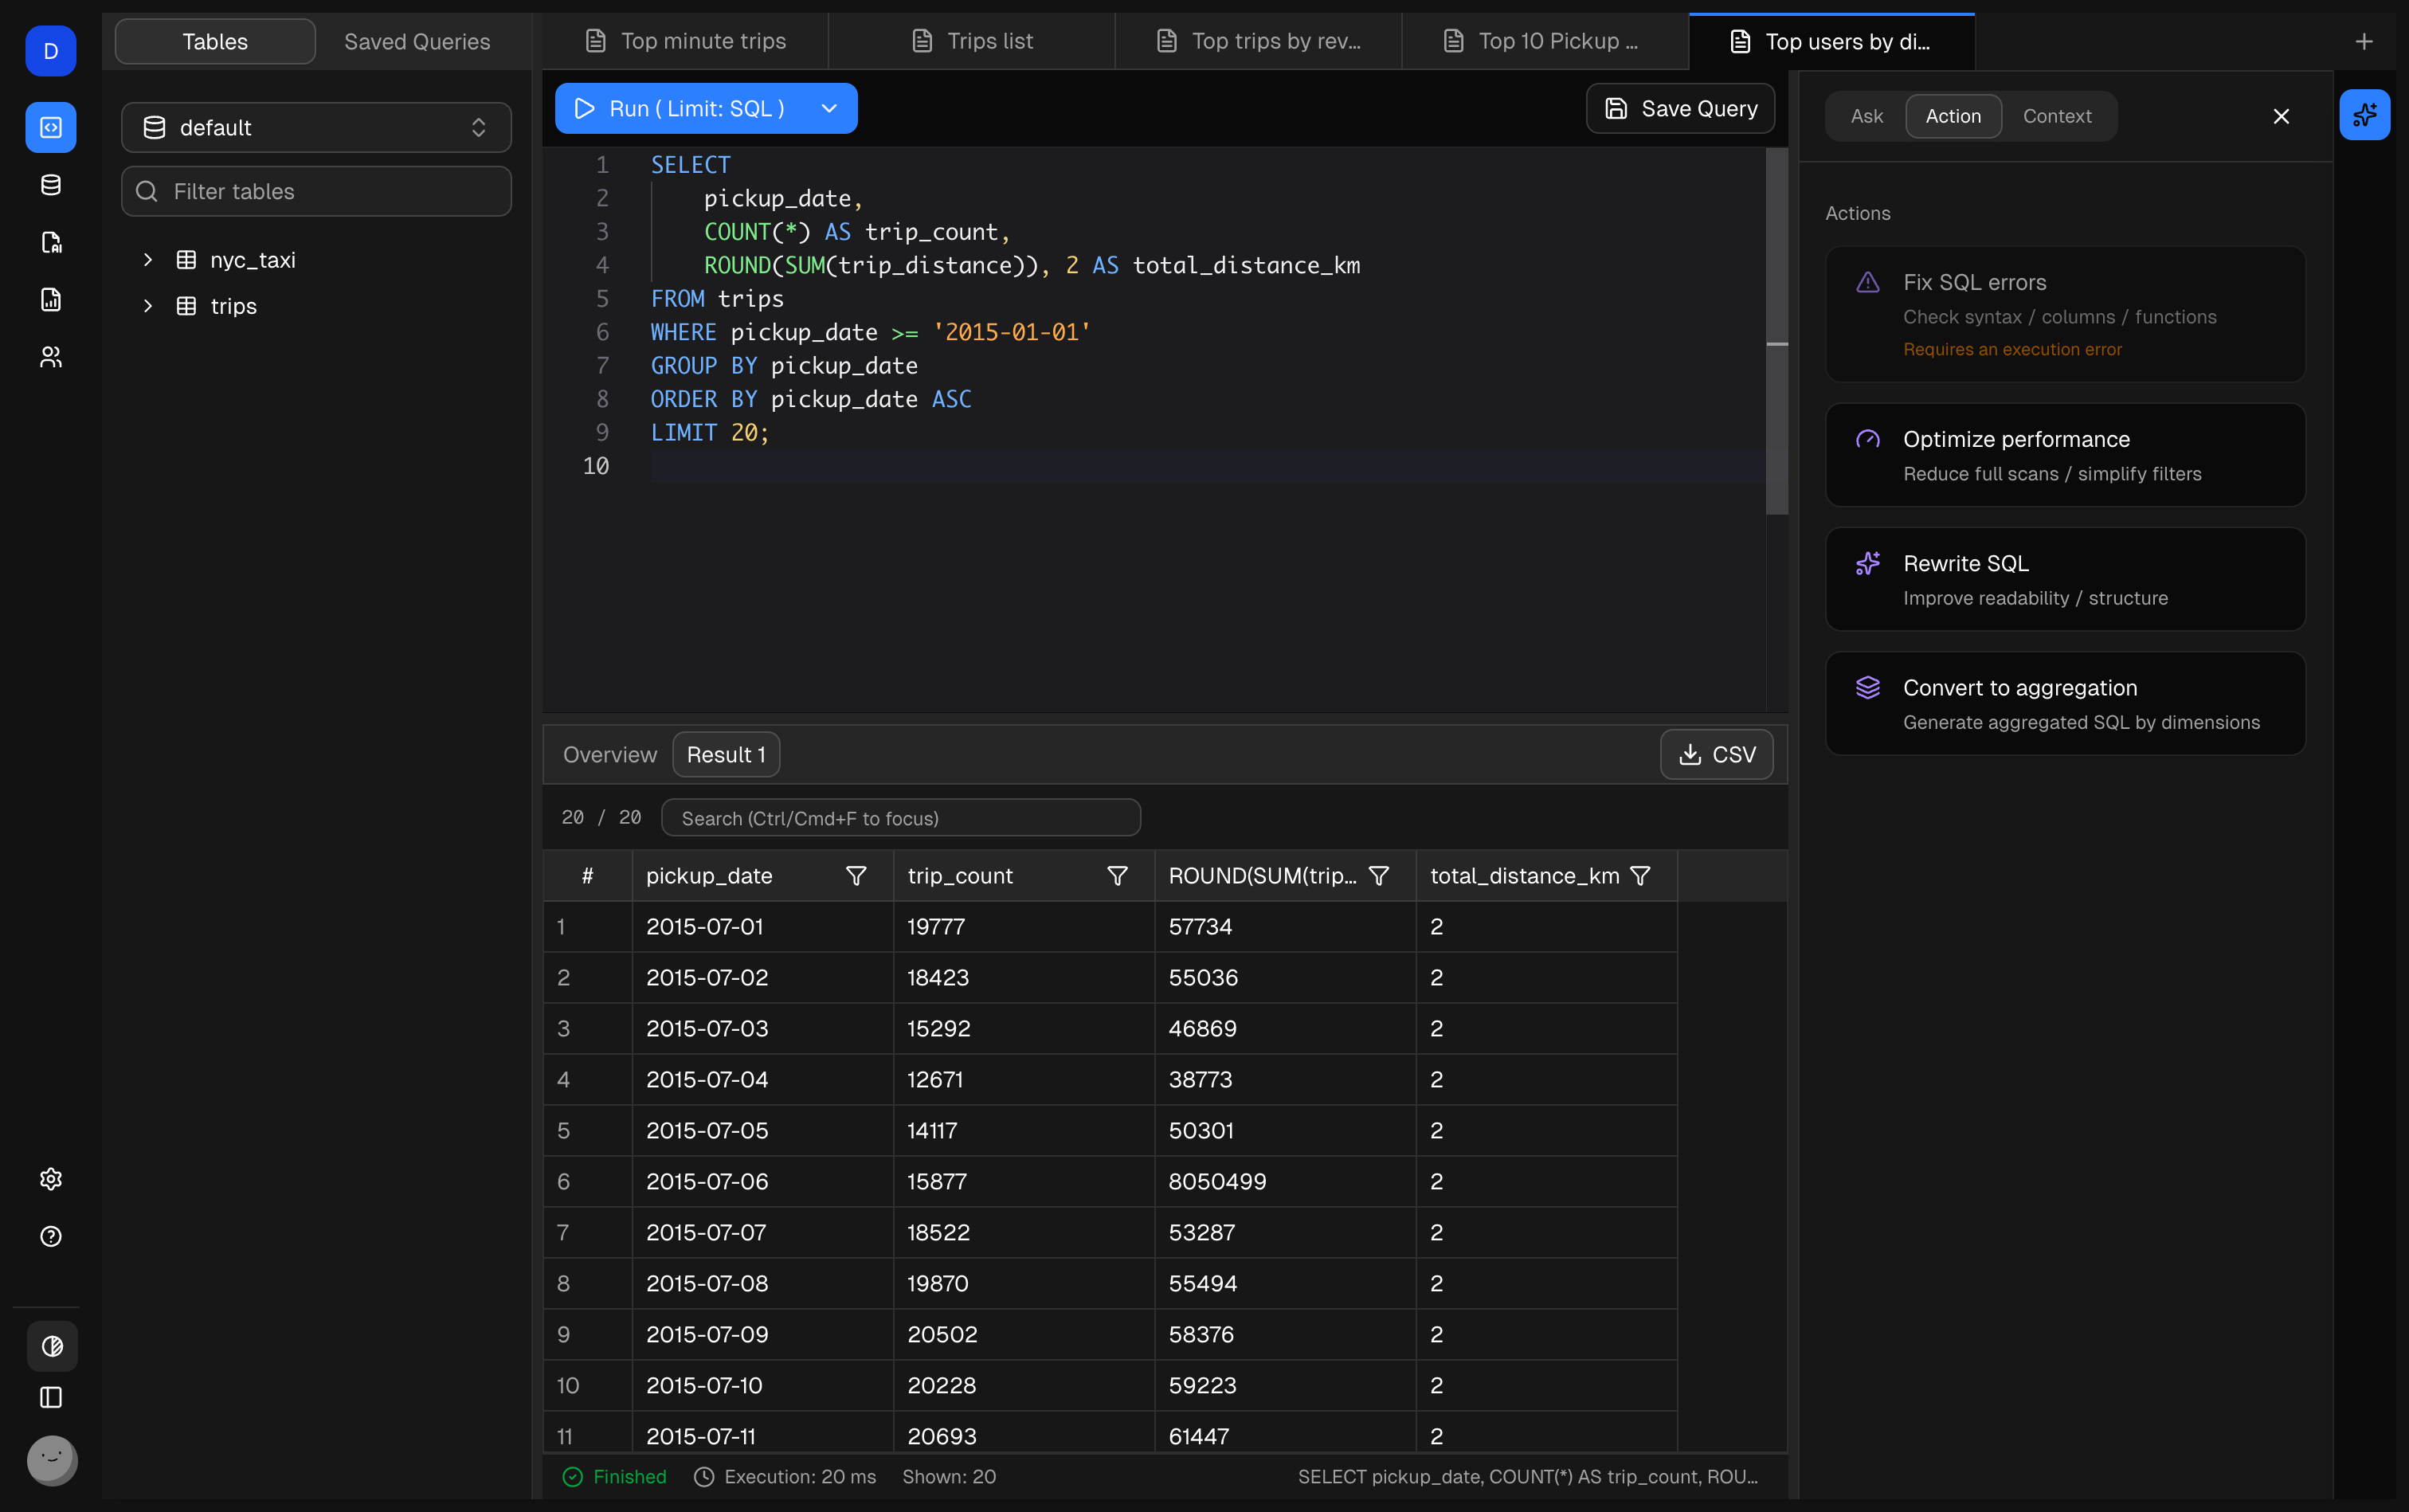This screenshot has width=2409, height=1512.
Task: Open the settings gear in the sidebar
Action: [x=51, y=1179]
